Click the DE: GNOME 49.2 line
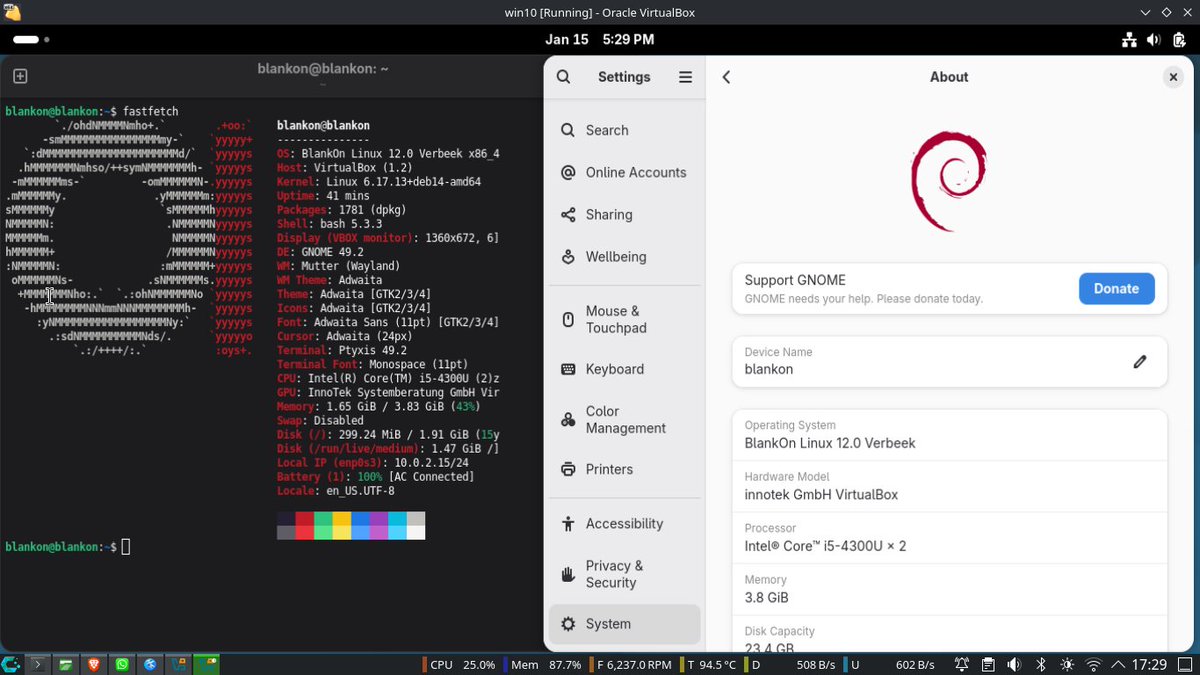This screenshot has width=1200, height=675. pos(320,252)
